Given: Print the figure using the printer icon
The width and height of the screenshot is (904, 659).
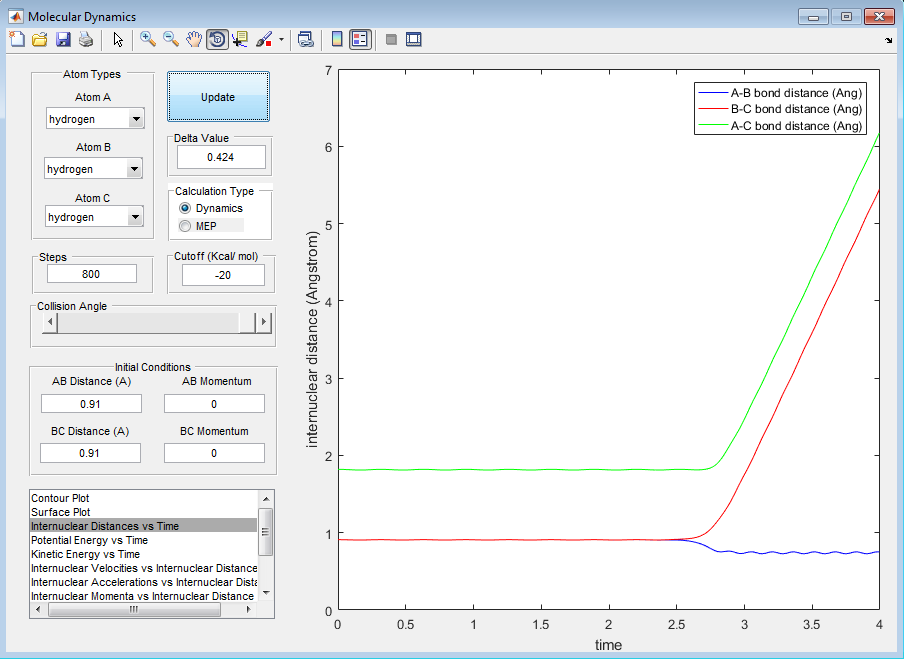Looking at the screenshot, I should point(86,40).
